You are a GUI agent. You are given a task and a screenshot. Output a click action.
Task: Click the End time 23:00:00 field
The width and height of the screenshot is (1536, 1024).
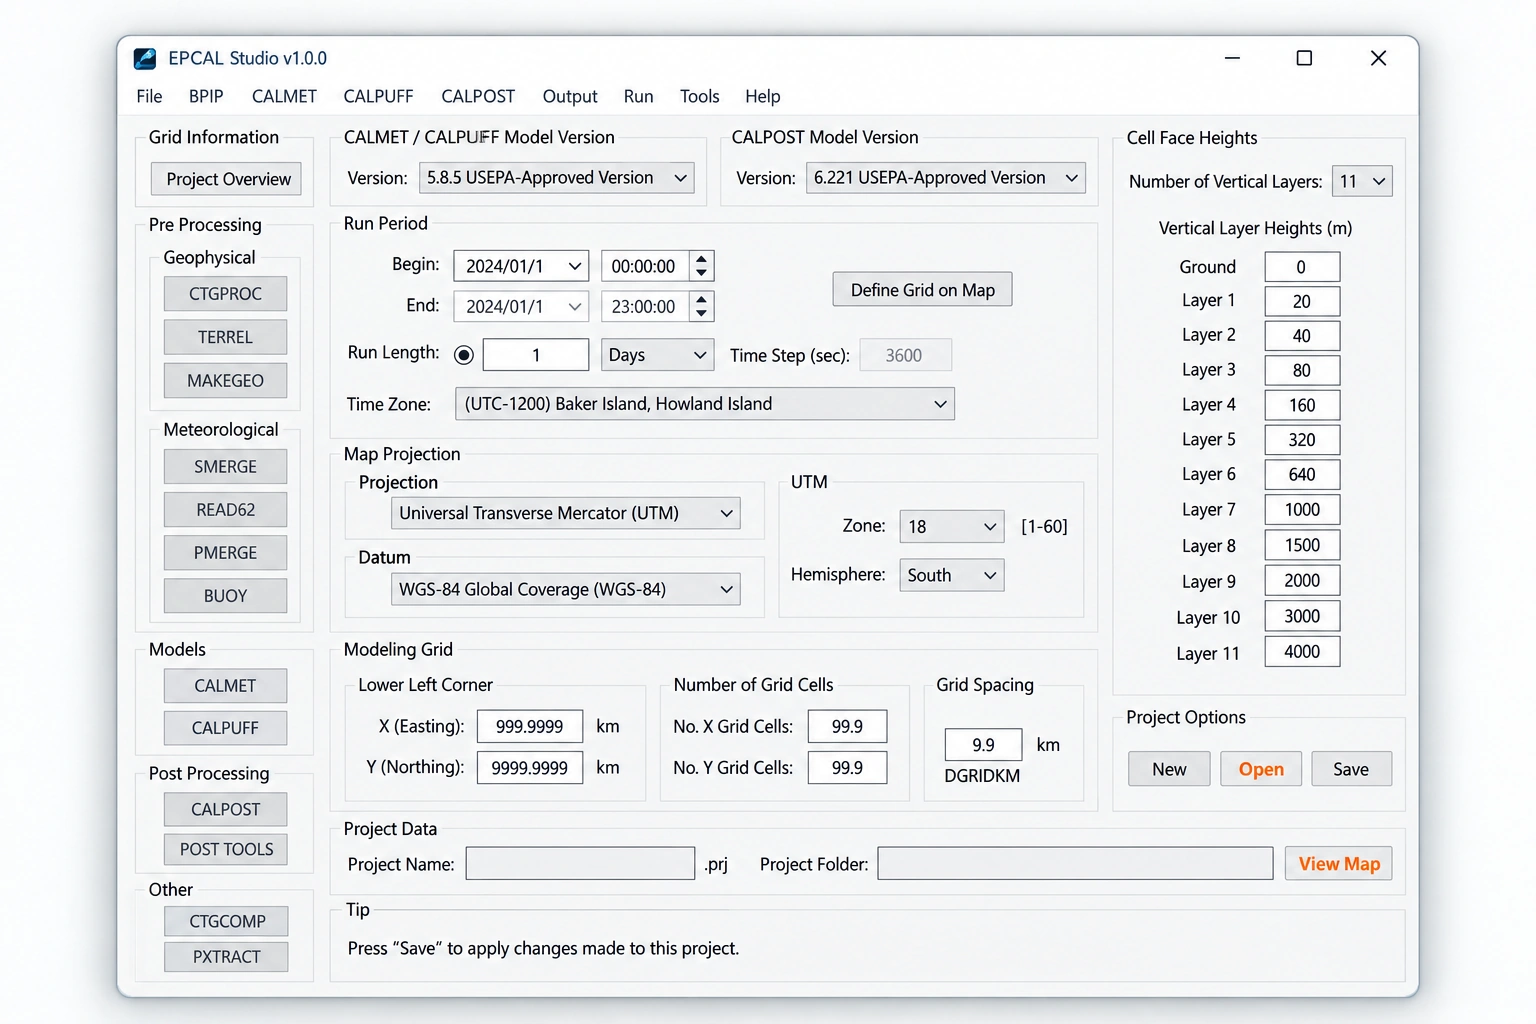645,306
